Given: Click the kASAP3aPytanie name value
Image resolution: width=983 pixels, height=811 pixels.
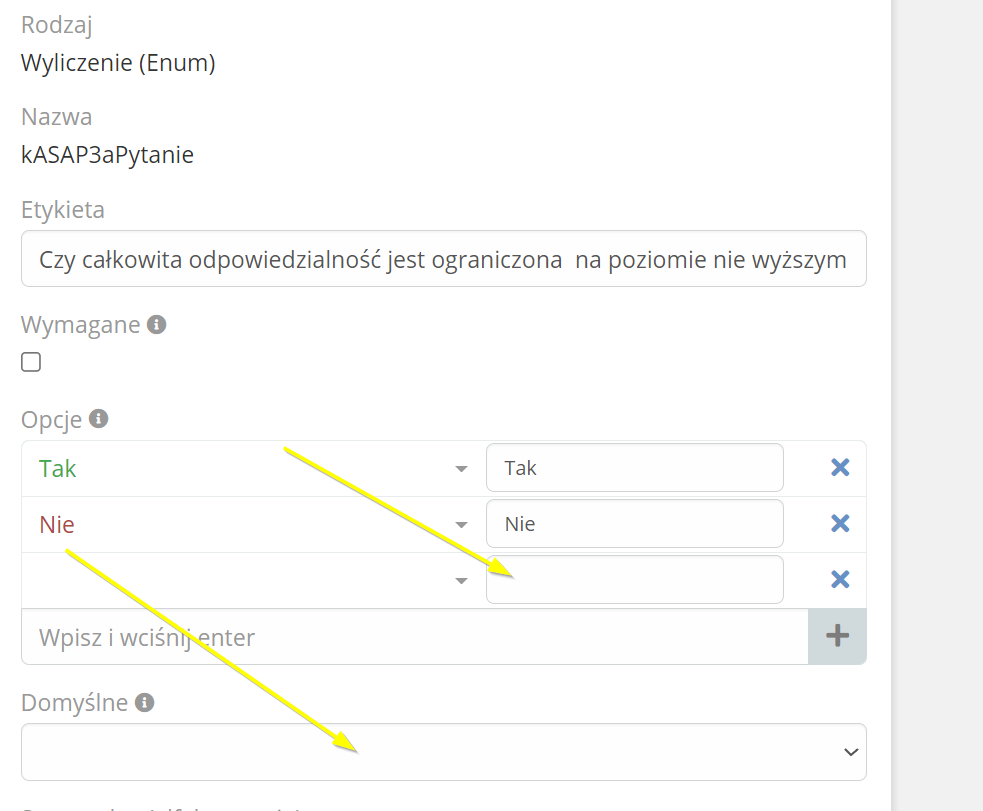Looking at the screenshot, I should click(107, 155).
